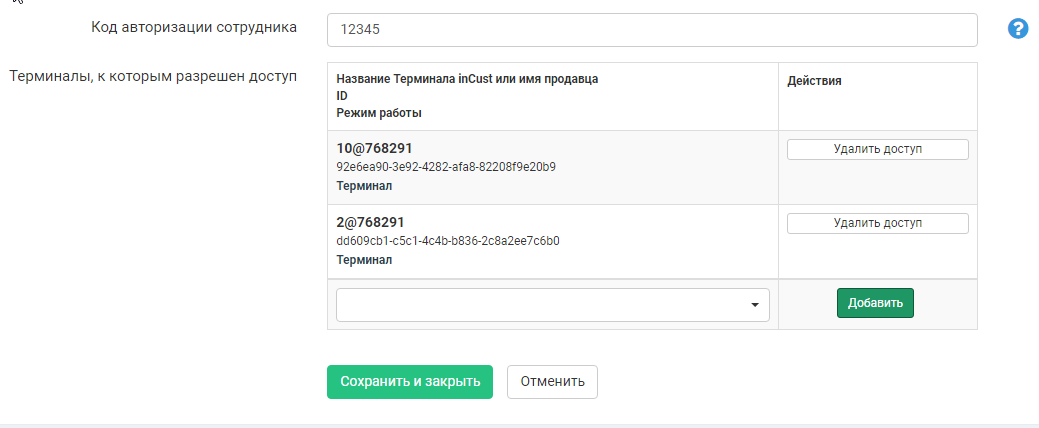Viewport: 1039px width, 428px height.
Task: Click the blue help question mark icon
Action: point(1018,29)
